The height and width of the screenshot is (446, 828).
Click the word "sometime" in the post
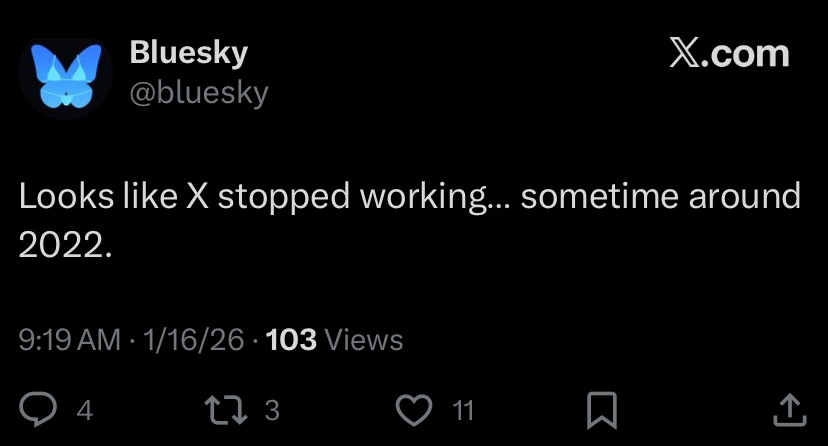(x=599, y=196)
